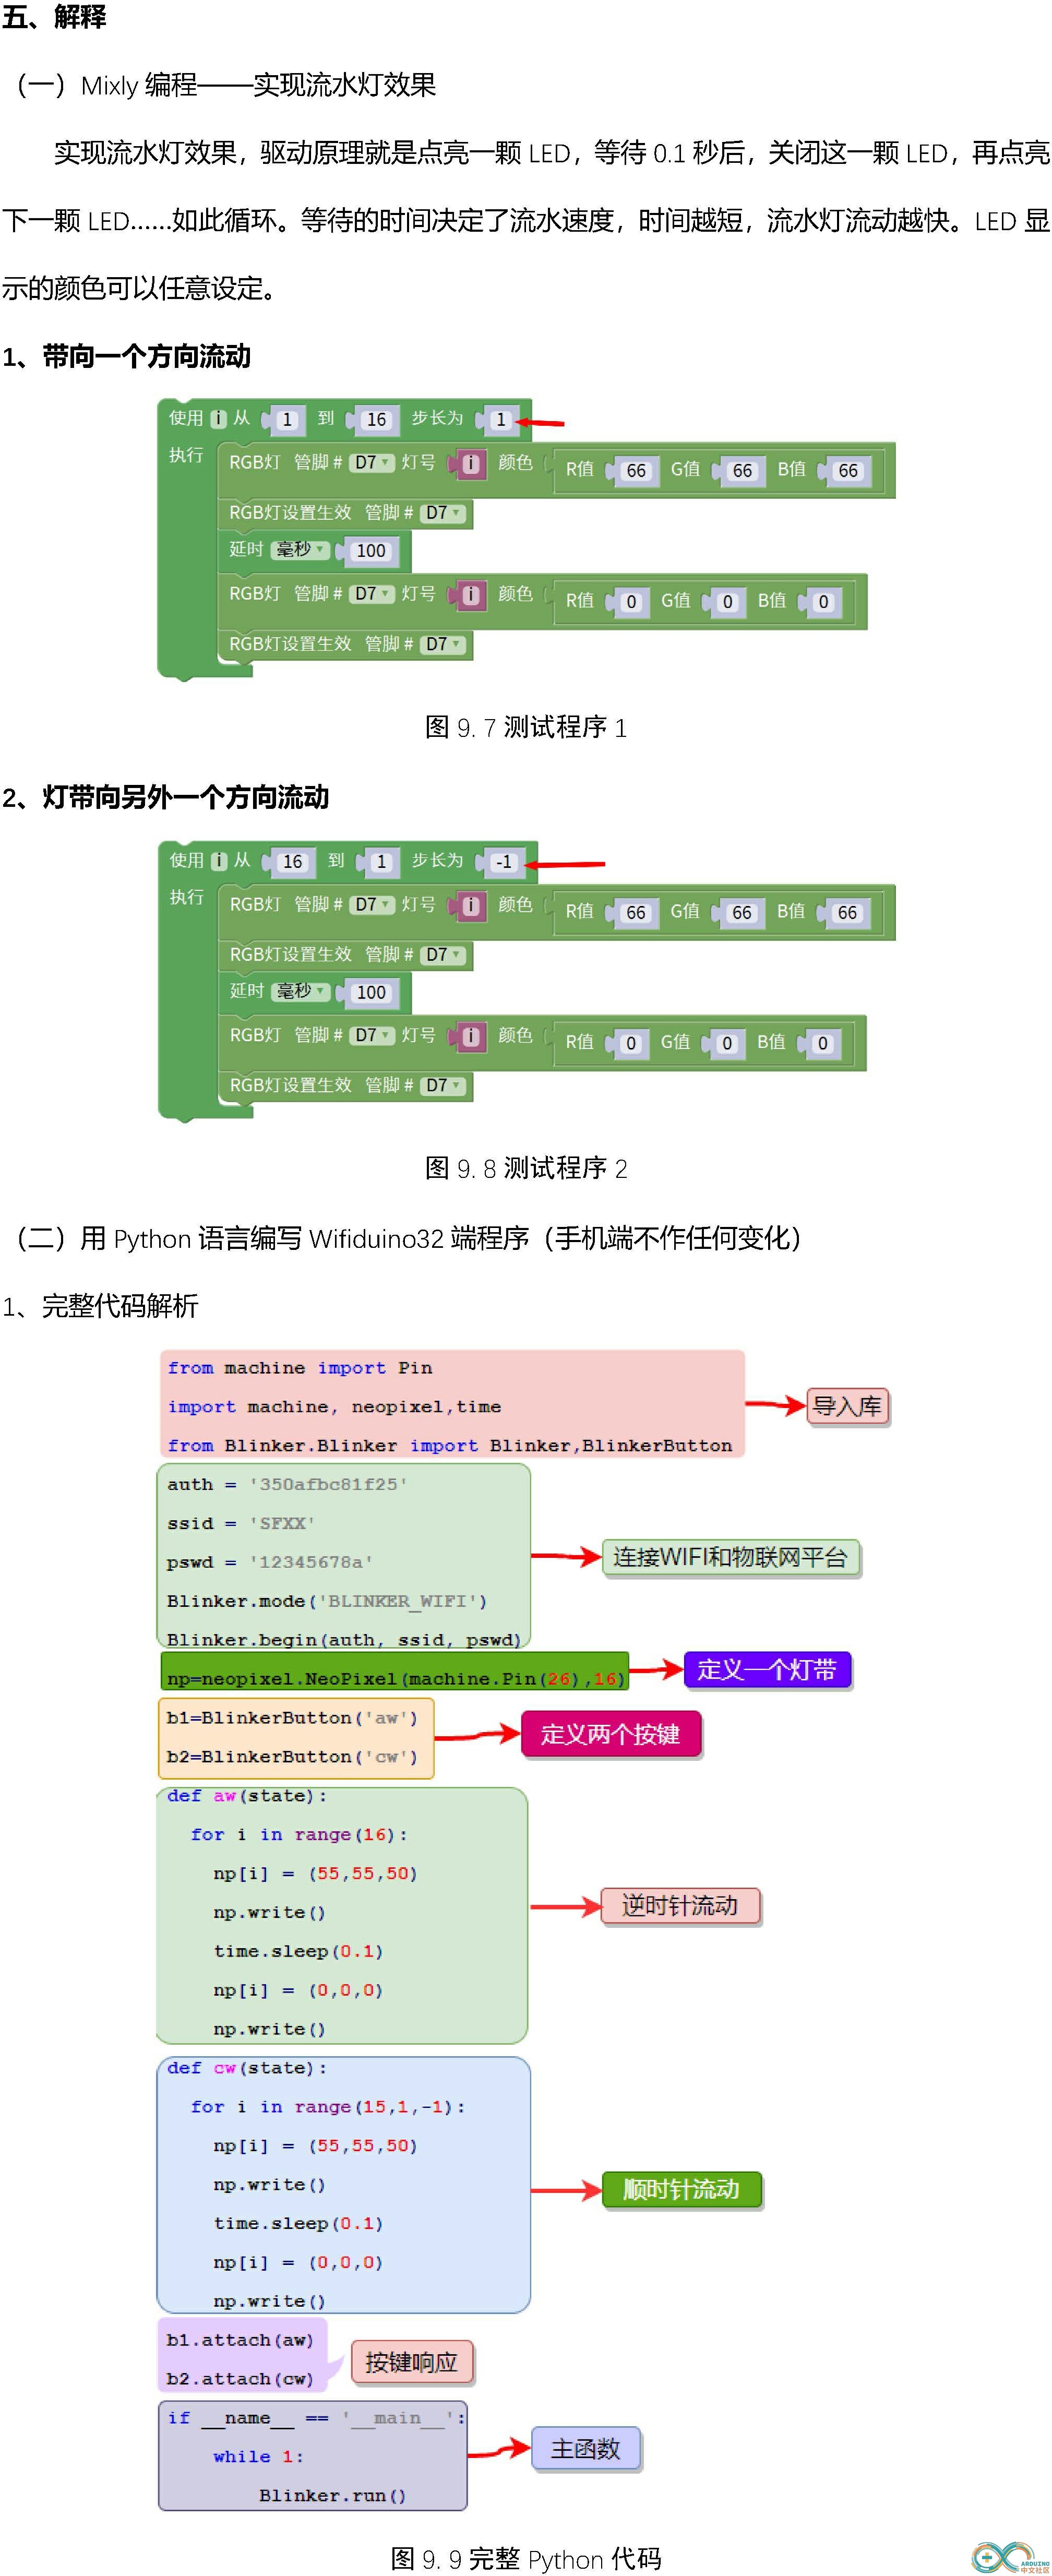This screenshot has height=2576, width=1052.
Task: Click the 逆时针流动 label
Action: [x=680, y=1906]
